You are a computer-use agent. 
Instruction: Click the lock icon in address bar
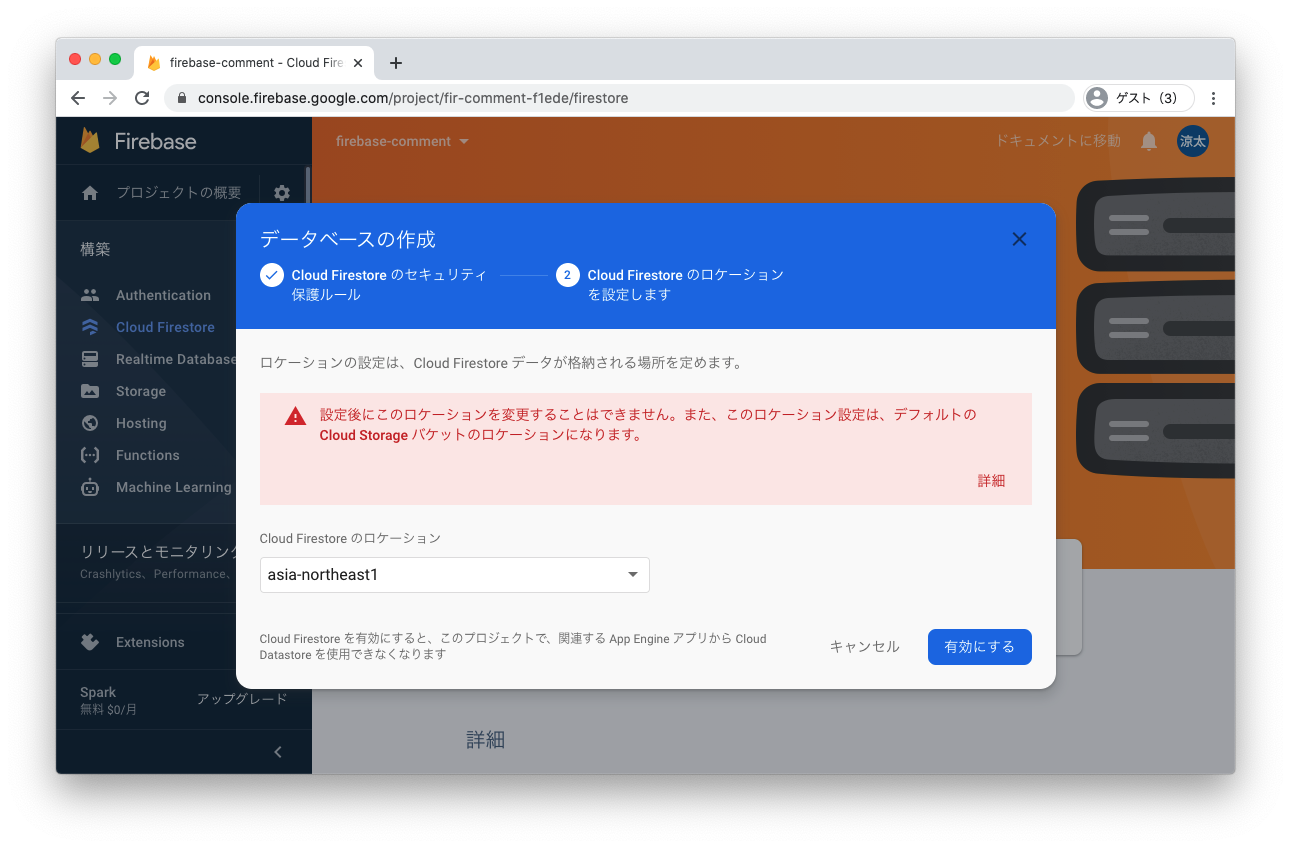point(182,98)
